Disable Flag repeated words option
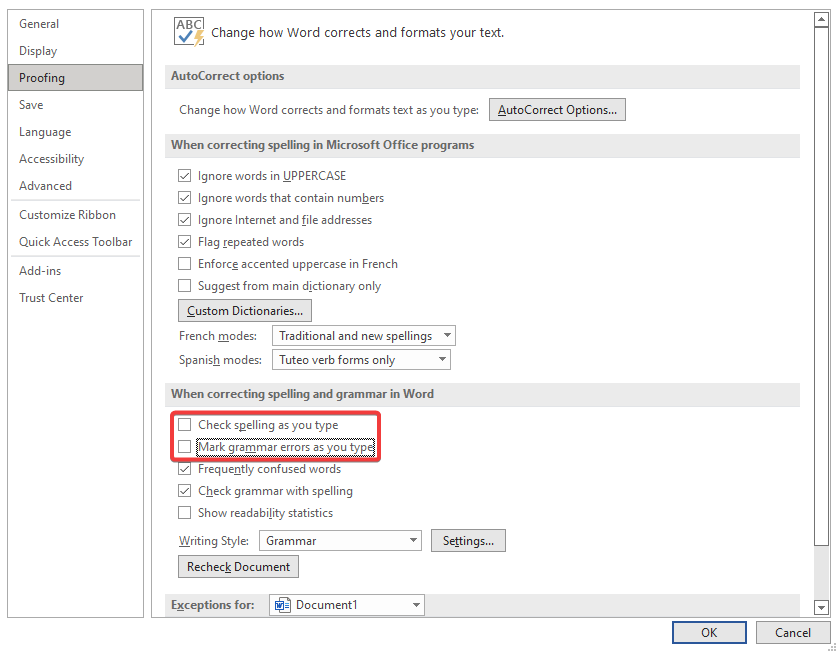The height and width of the screenshot is (653, 838). coord(185,242)
